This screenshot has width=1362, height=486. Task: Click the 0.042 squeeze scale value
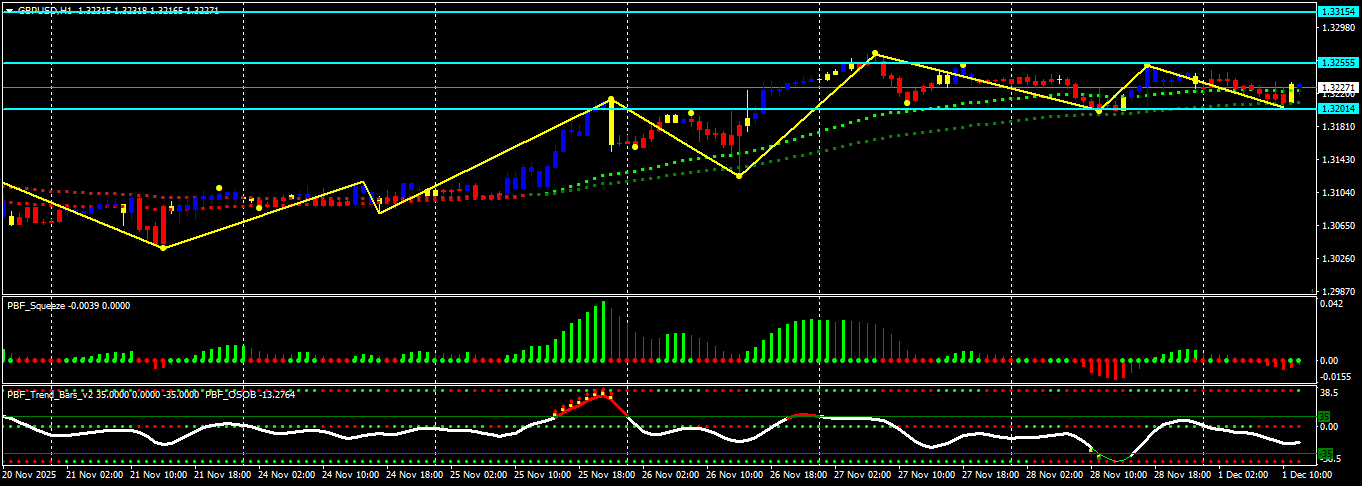(x=1331, y=305)
